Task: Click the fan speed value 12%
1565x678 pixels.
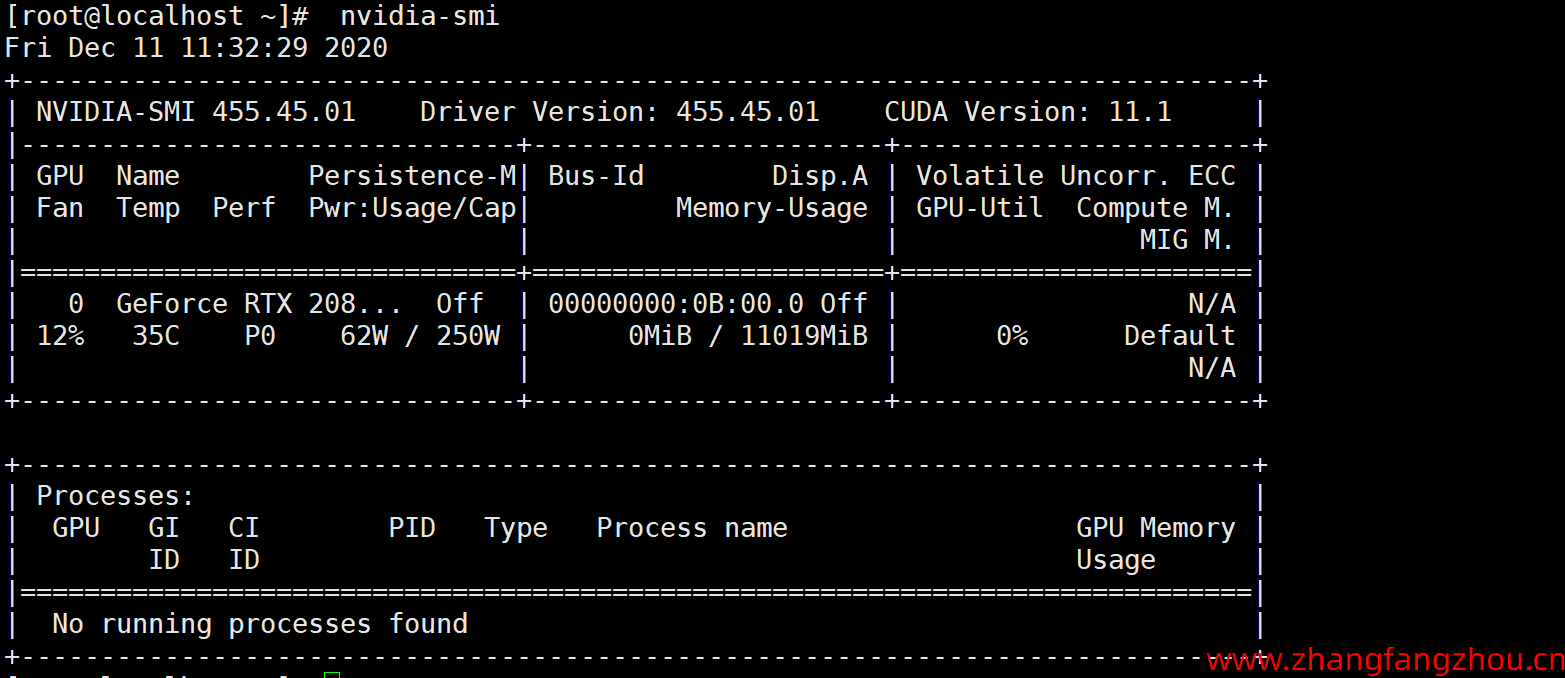Action: click(x=60, y=336)
